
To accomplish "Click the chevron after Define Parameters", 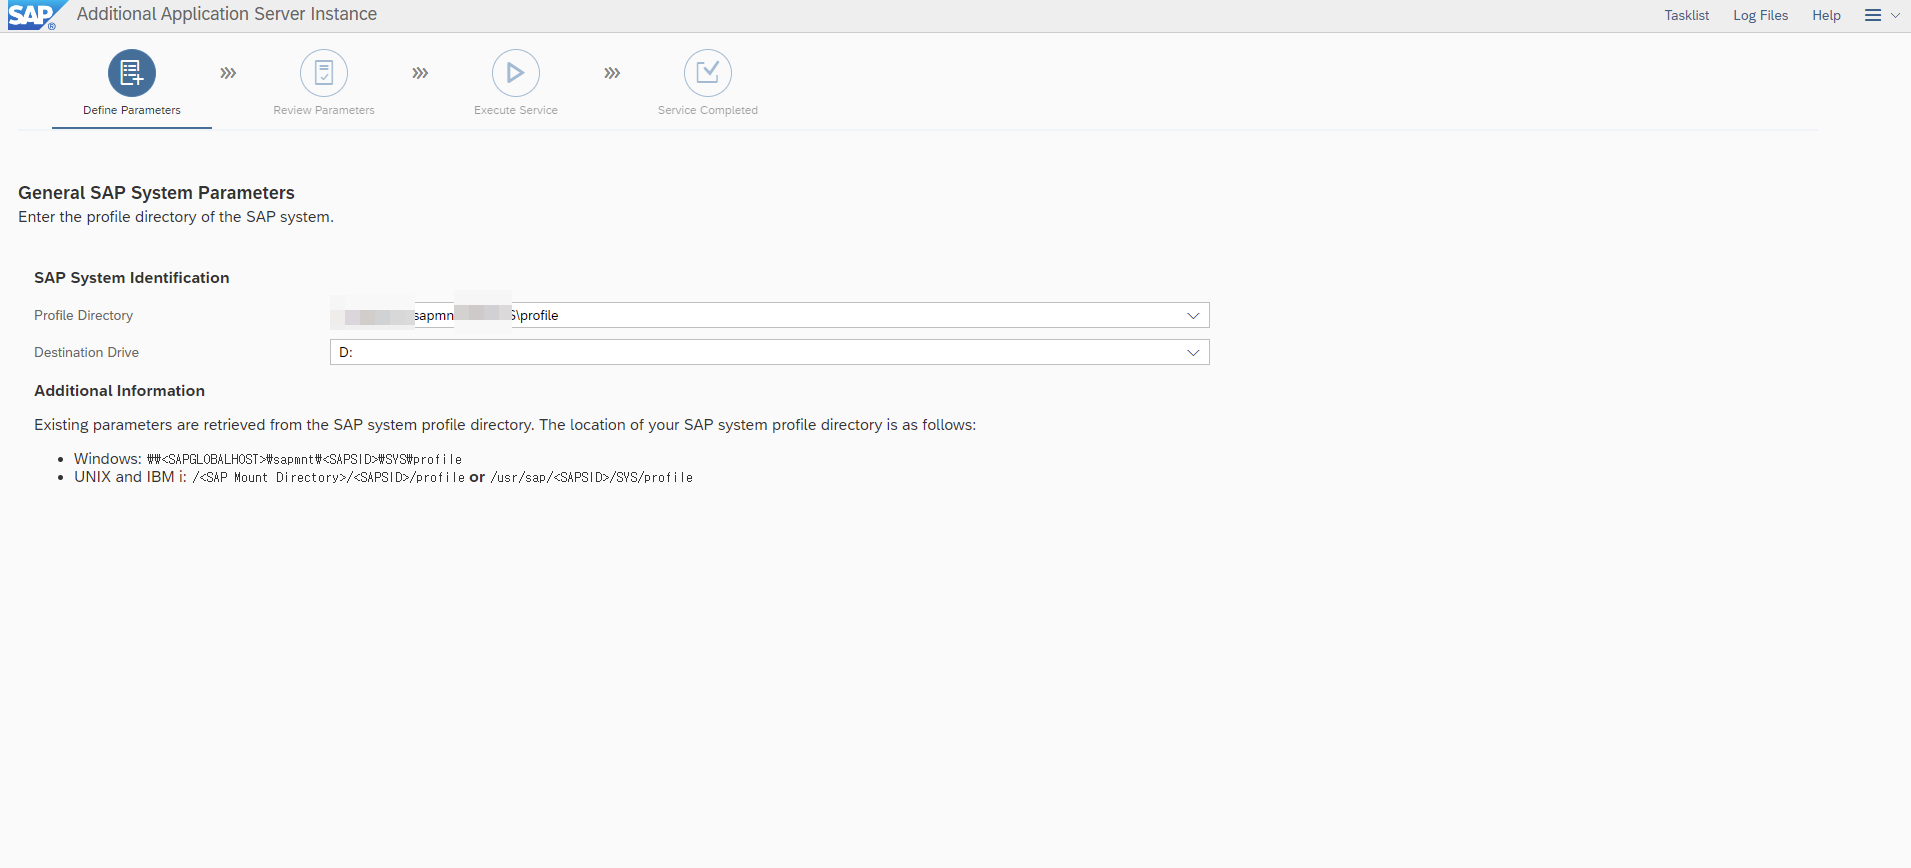I will (228, 73).
